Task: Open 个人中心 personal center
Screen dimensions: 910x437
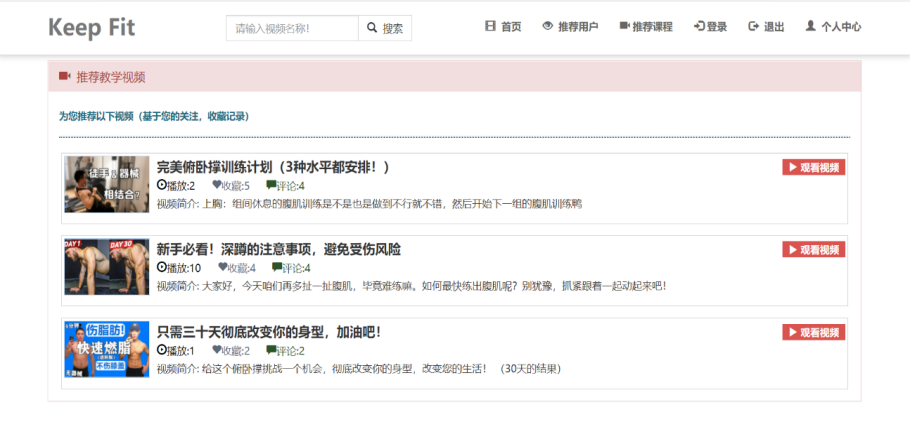Action: click(833, 27)
